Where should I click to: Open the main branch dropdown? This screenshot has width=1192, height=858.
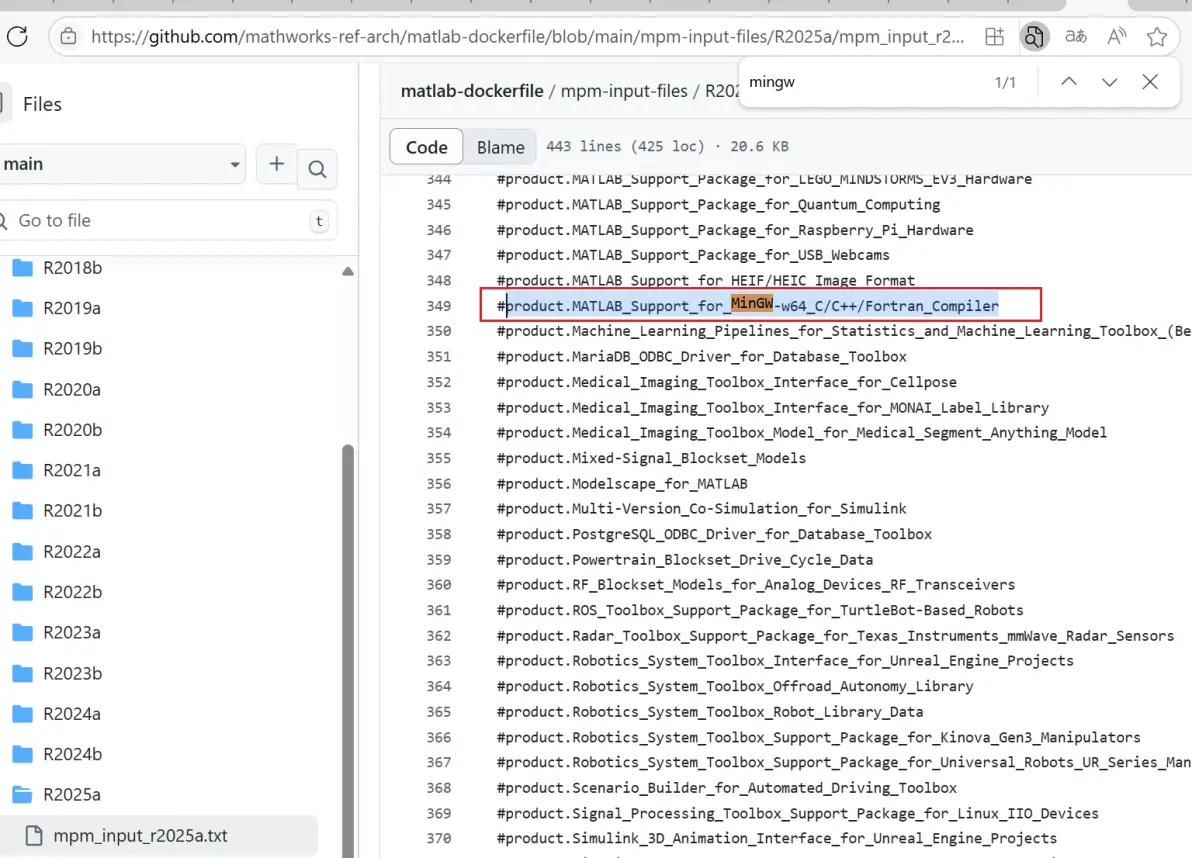coord(120,164)
